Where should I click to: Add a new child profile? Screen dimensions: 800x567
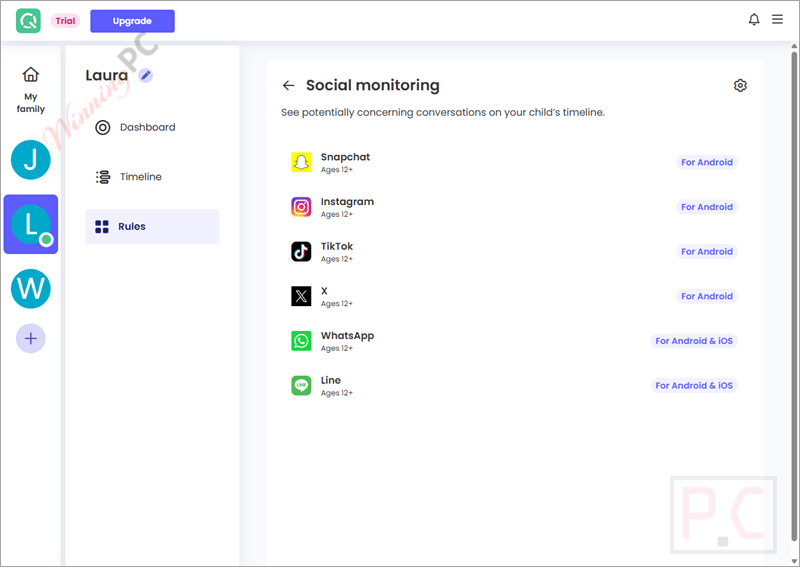pos(31,338)
